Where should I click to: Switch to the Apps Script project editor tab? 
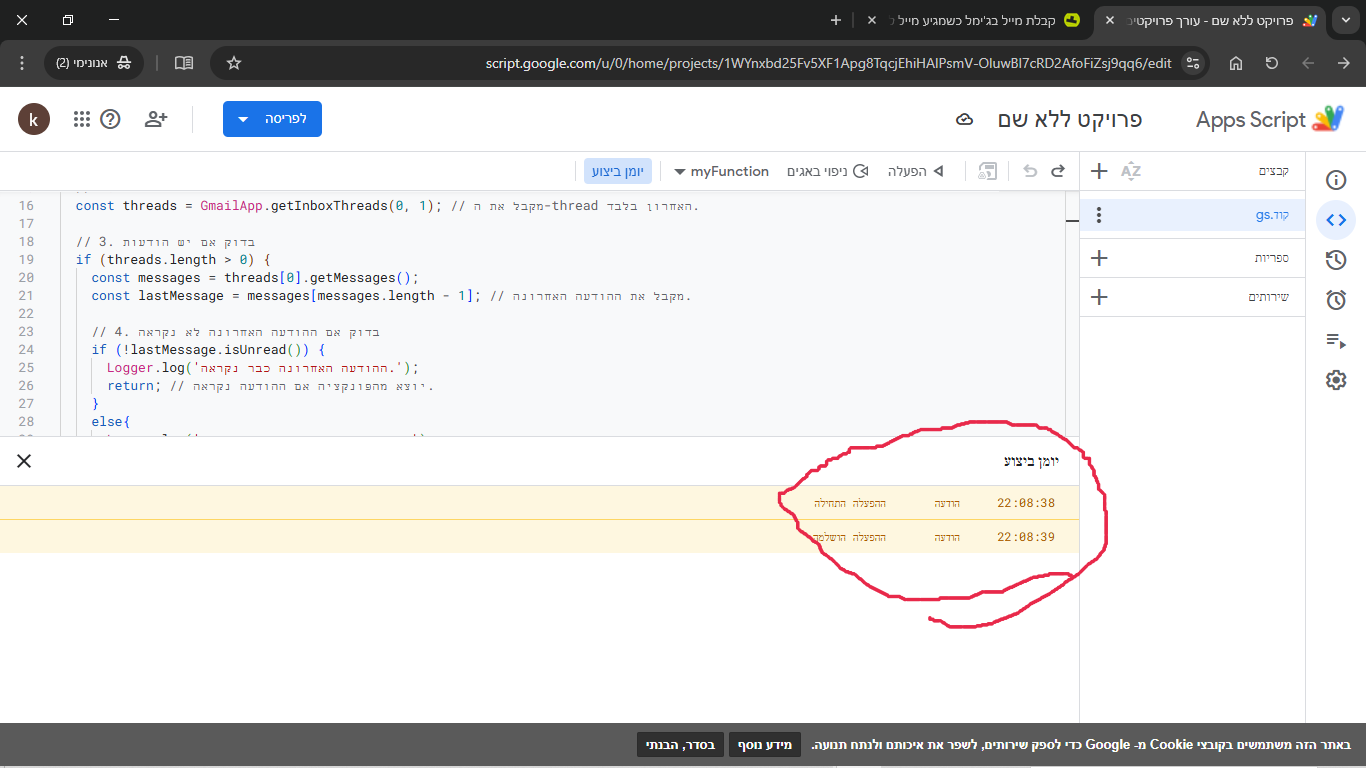point(1212,20)
